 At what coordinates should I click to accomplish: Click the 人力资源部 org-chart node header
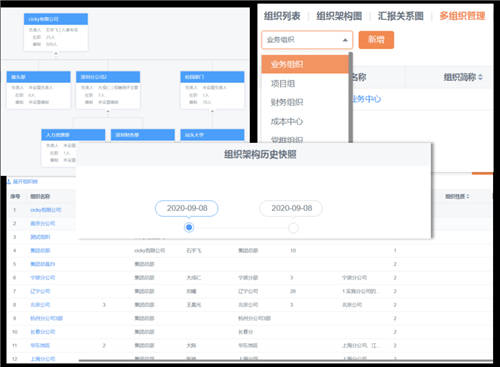[x=73, y=135]
